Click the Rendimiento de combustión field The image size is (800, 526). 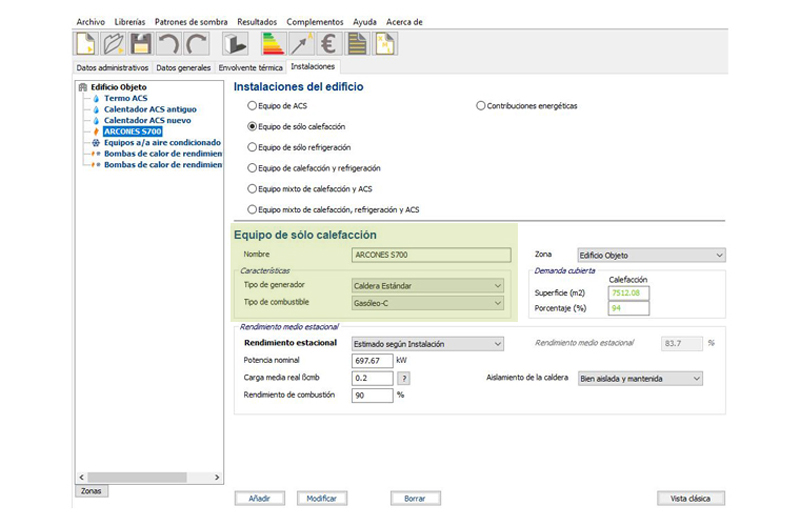[372, 395]
